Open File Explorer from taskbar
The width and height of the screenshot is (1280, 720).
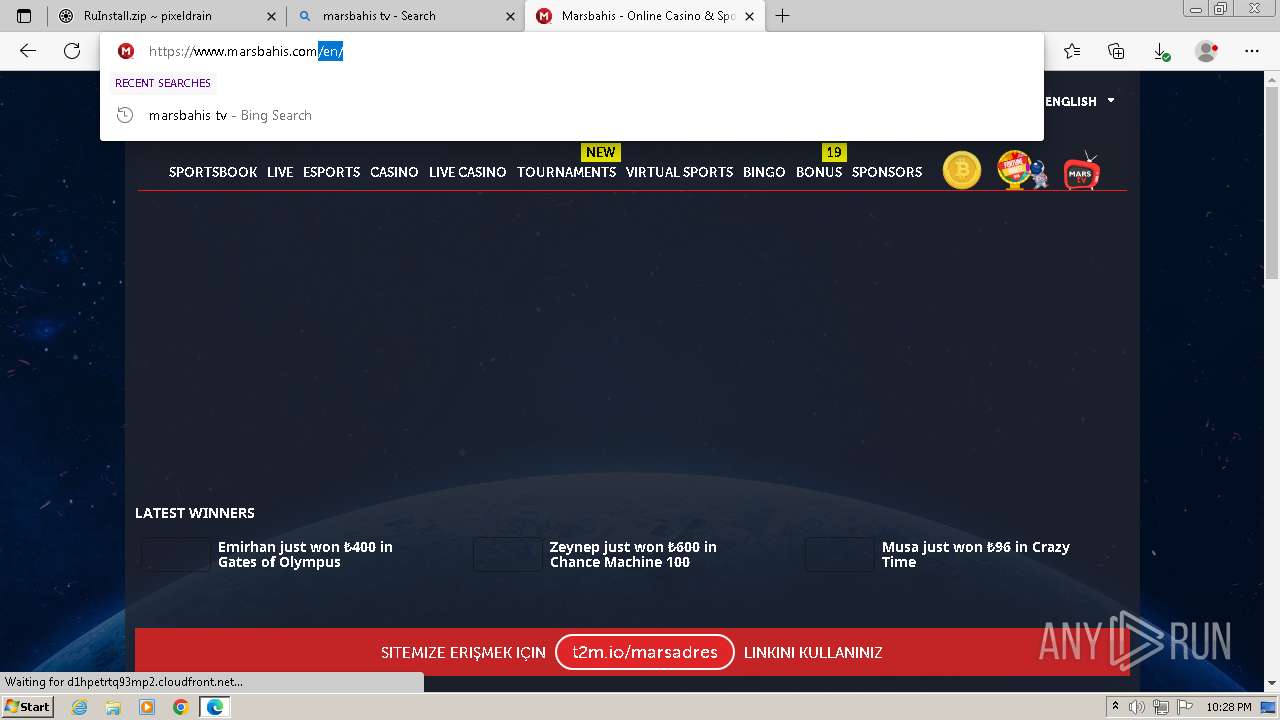coord(113,707)
